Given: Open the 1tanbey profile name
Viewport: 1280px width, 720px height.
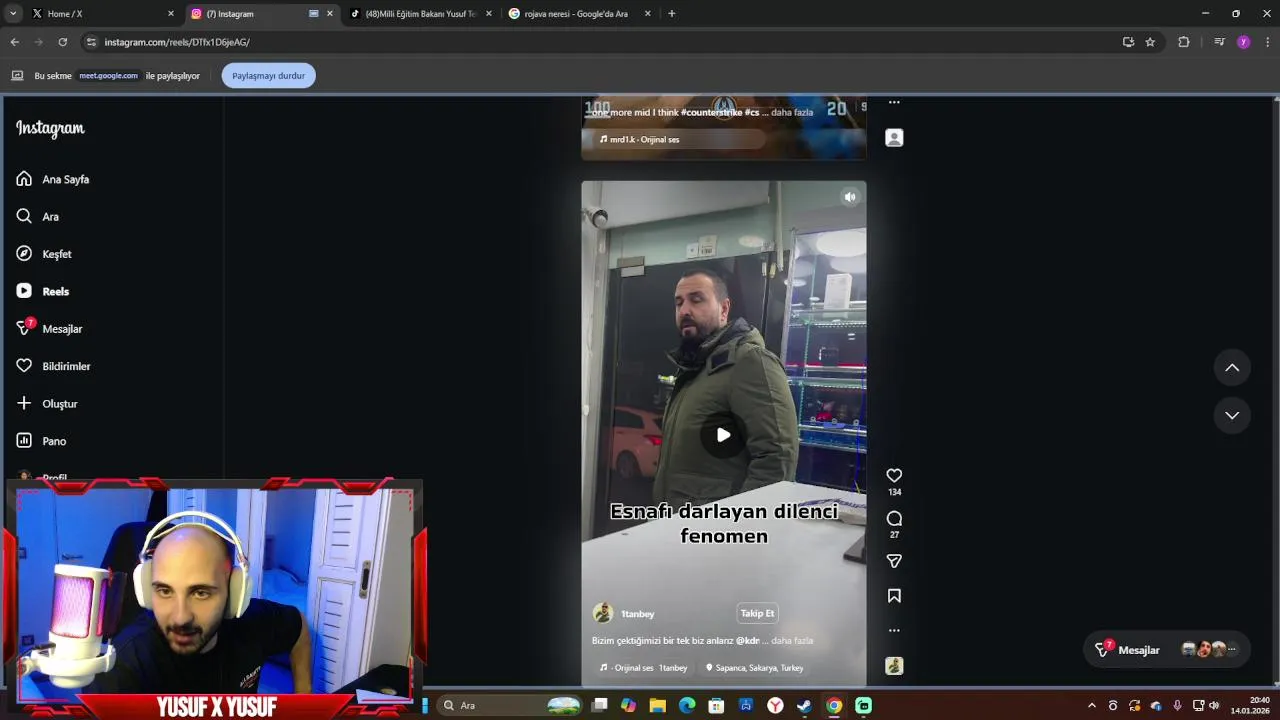Looking at the screenshot, I should point(637,614).
